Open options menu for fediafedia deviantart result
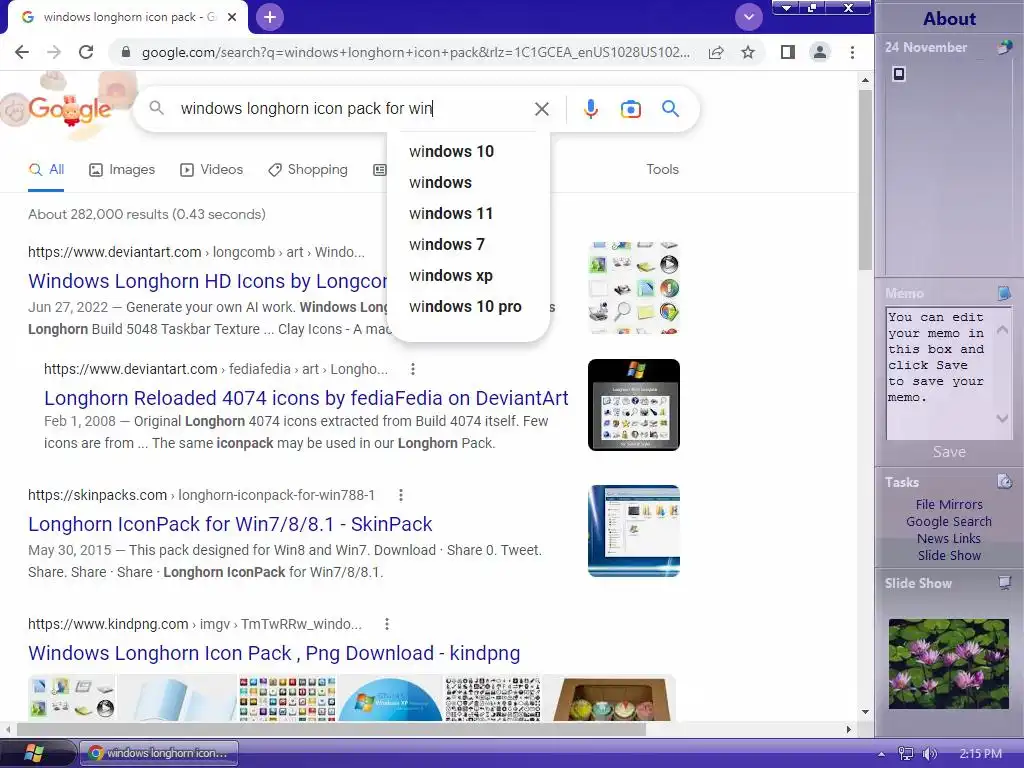1024x768 pixels. click(x=413, y=370)
